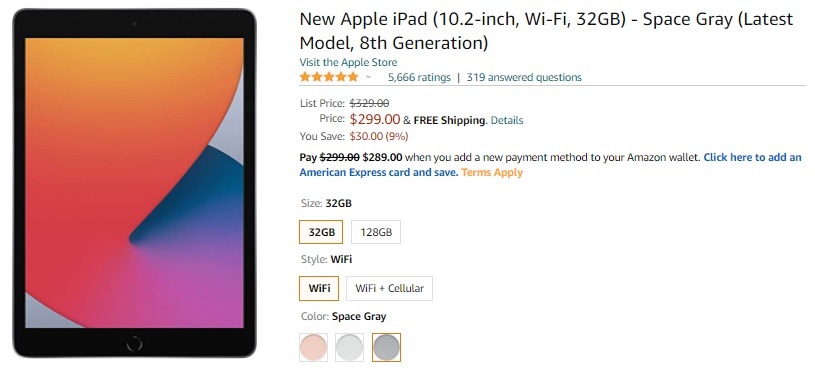Pick the Gold color swatch
815x370 pixels.
pos(313,347)
